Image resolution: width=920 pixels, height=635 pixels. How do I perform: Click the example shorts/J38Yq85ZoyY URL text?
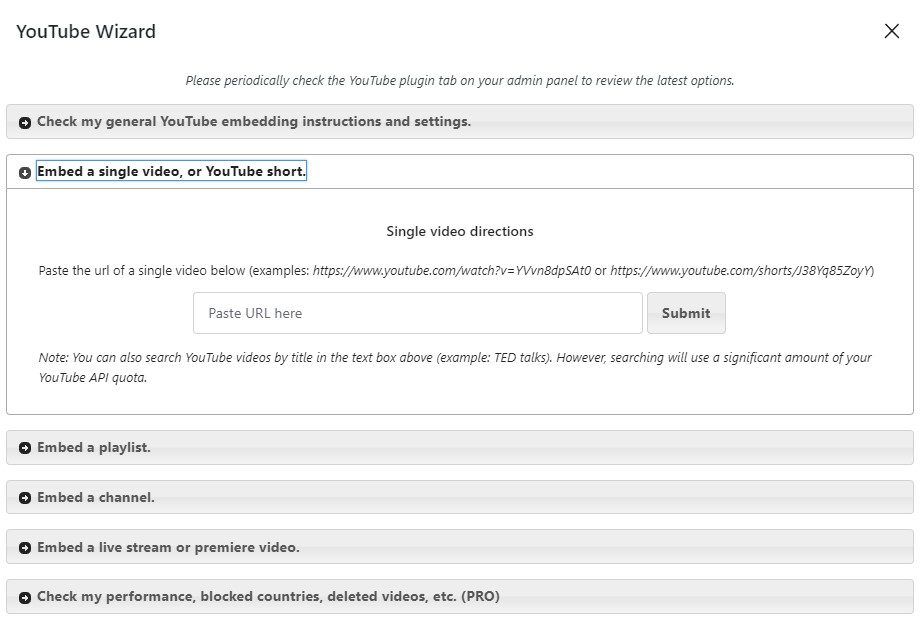[742, 271]
